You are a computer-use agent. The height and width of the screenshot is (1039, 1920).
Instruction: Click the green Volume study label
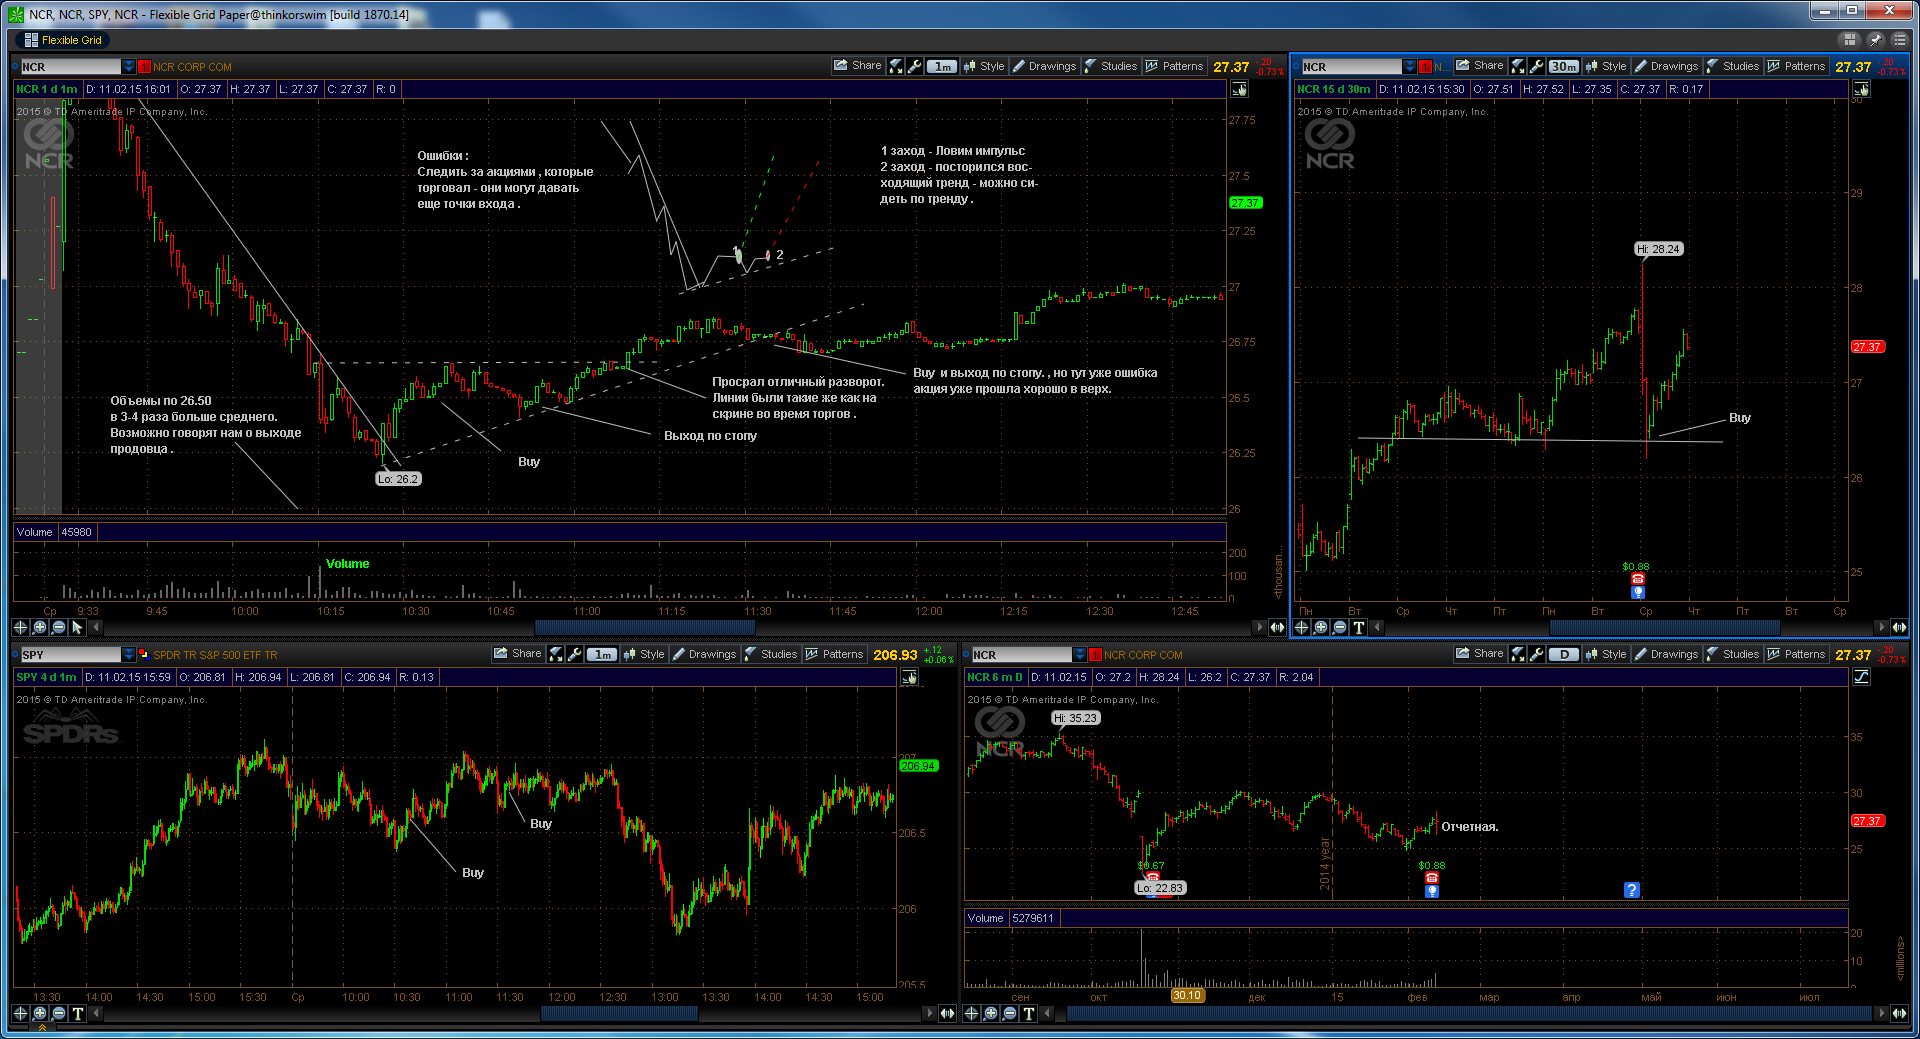click(x=347, y=564)
